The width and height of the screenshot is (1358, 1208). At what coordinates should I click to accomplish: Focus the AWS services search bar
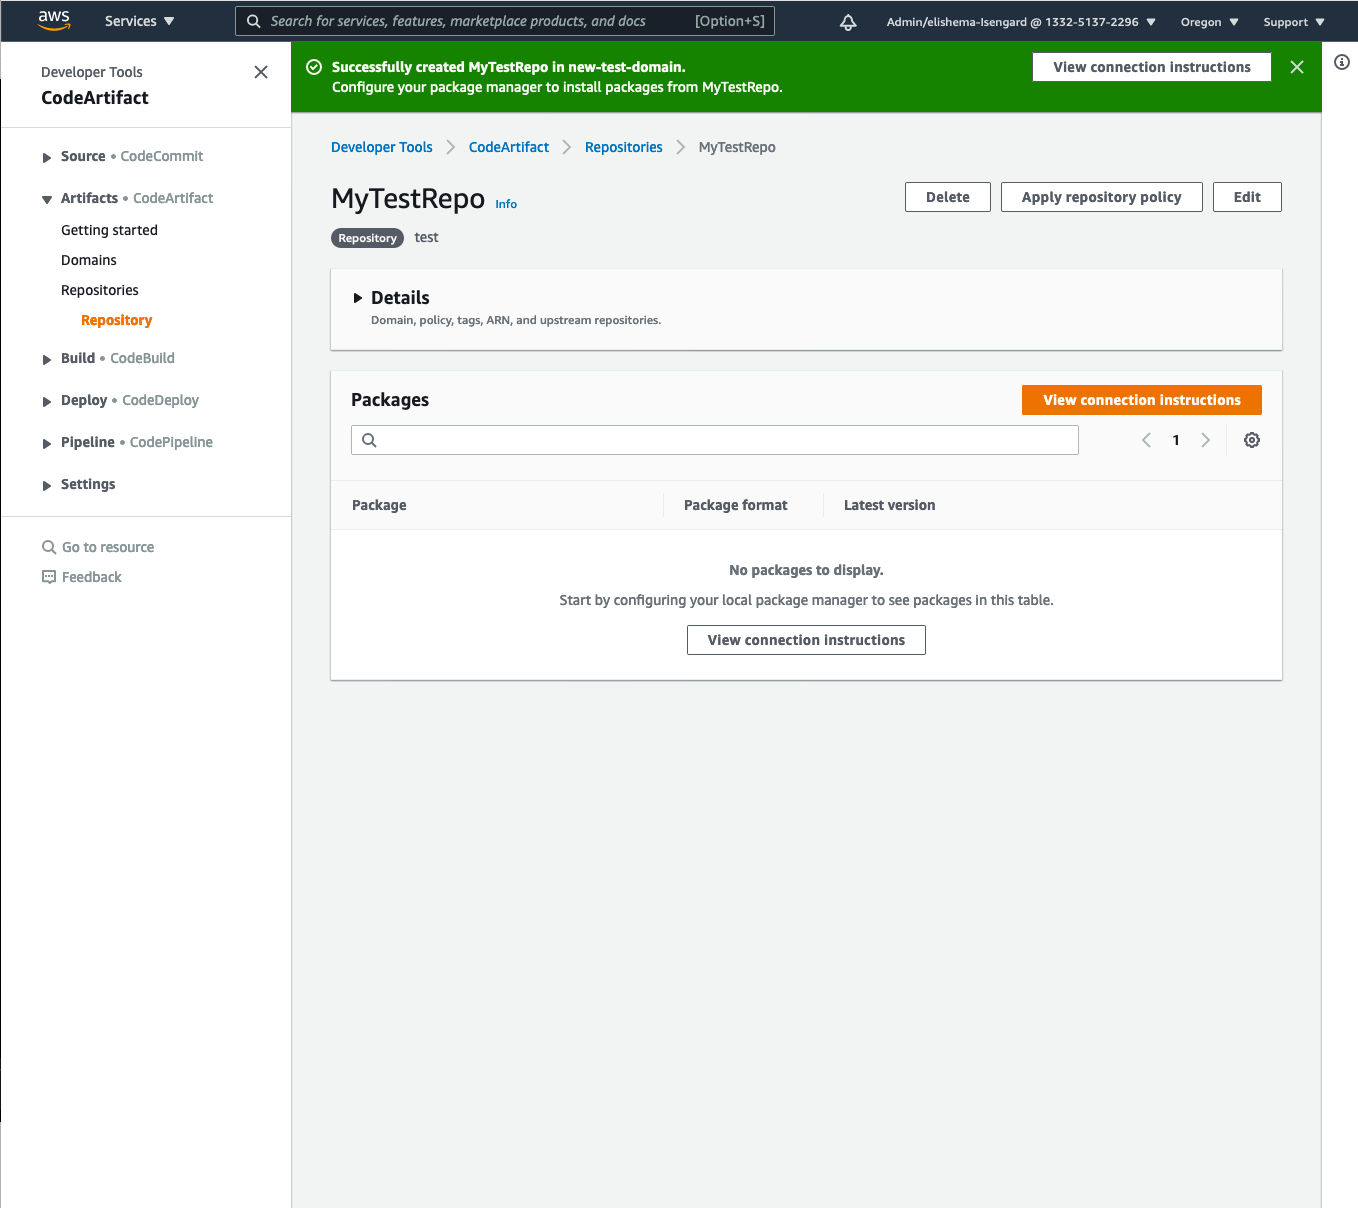point(505,21)
